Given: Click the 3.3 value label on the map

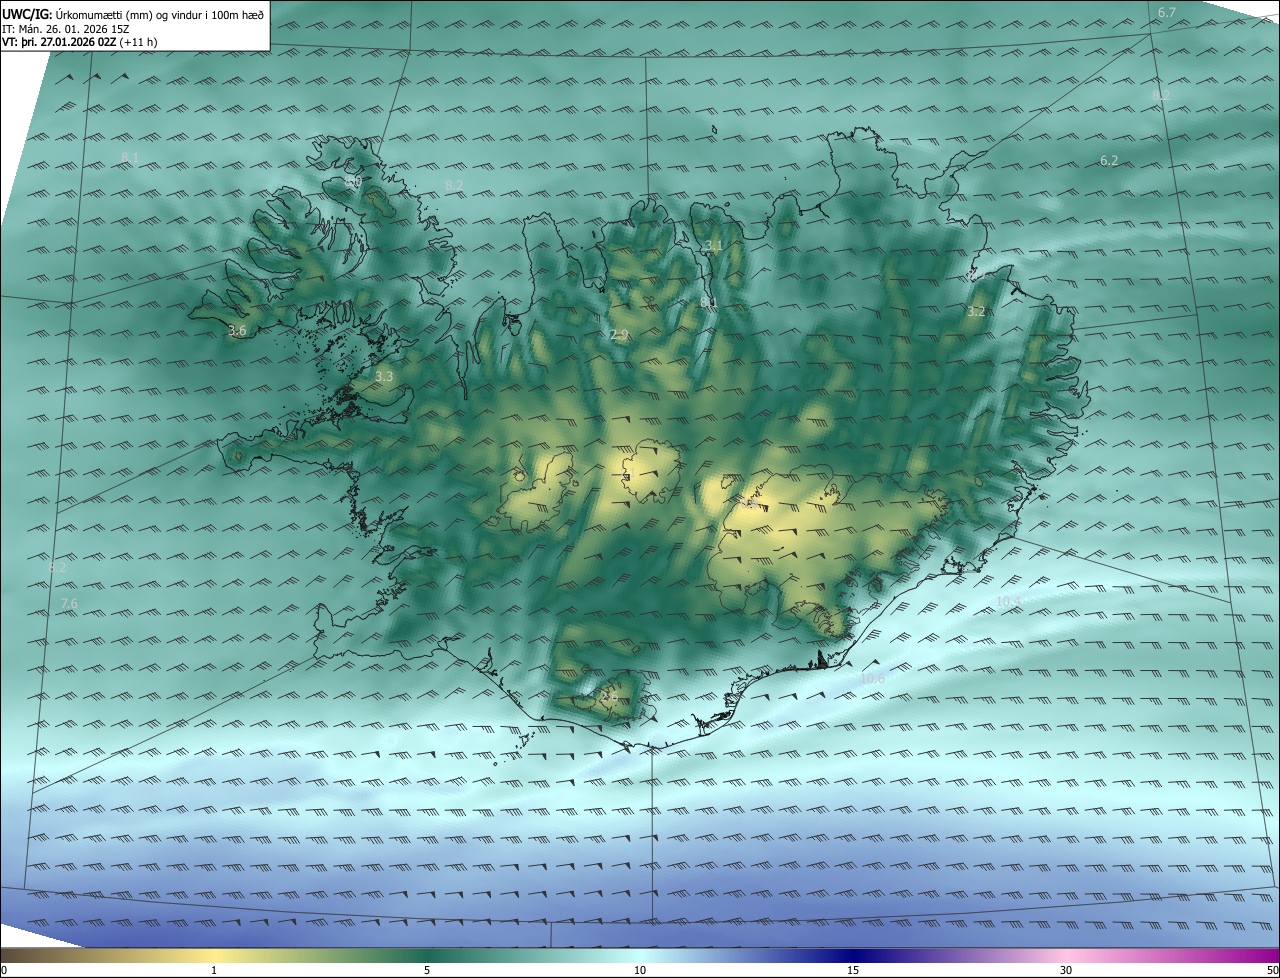Looking at the screenshot, I should pos(384,376).
